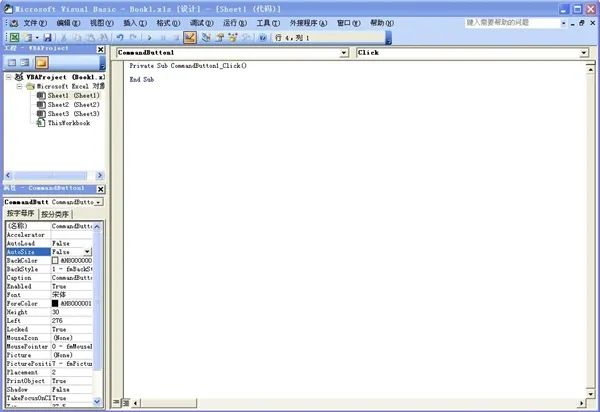Click the VBA Help toolbar icon
Viewport: 600px width, 412px height.
262,37
